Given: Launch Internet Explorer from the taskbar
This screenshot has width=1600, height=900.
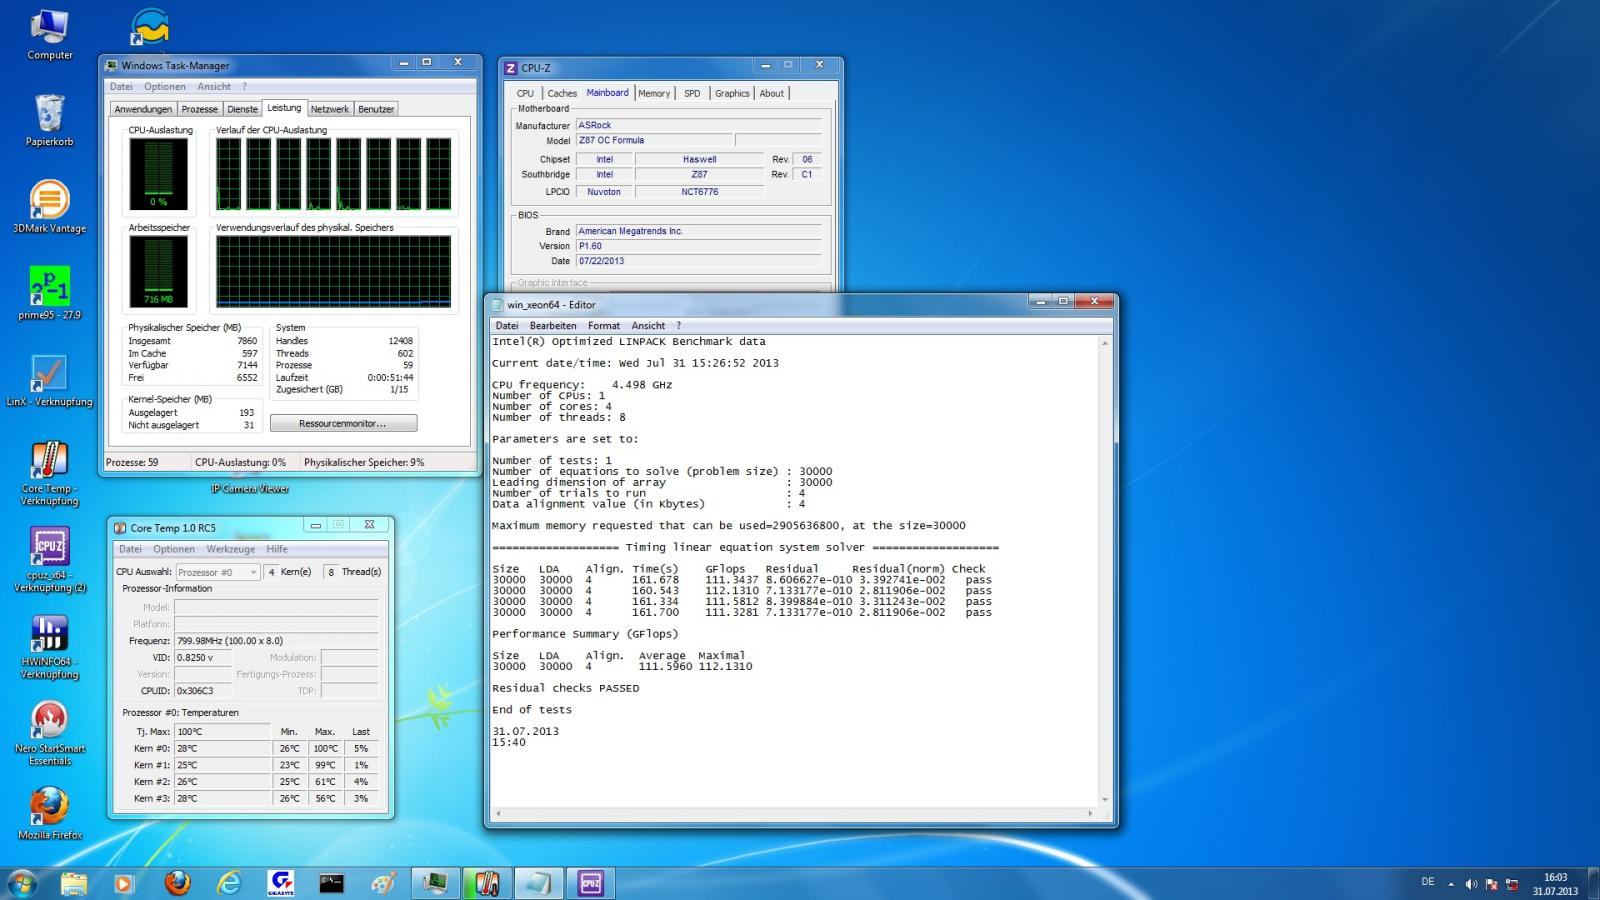Looking at the screenshot, I should [229, 883].
